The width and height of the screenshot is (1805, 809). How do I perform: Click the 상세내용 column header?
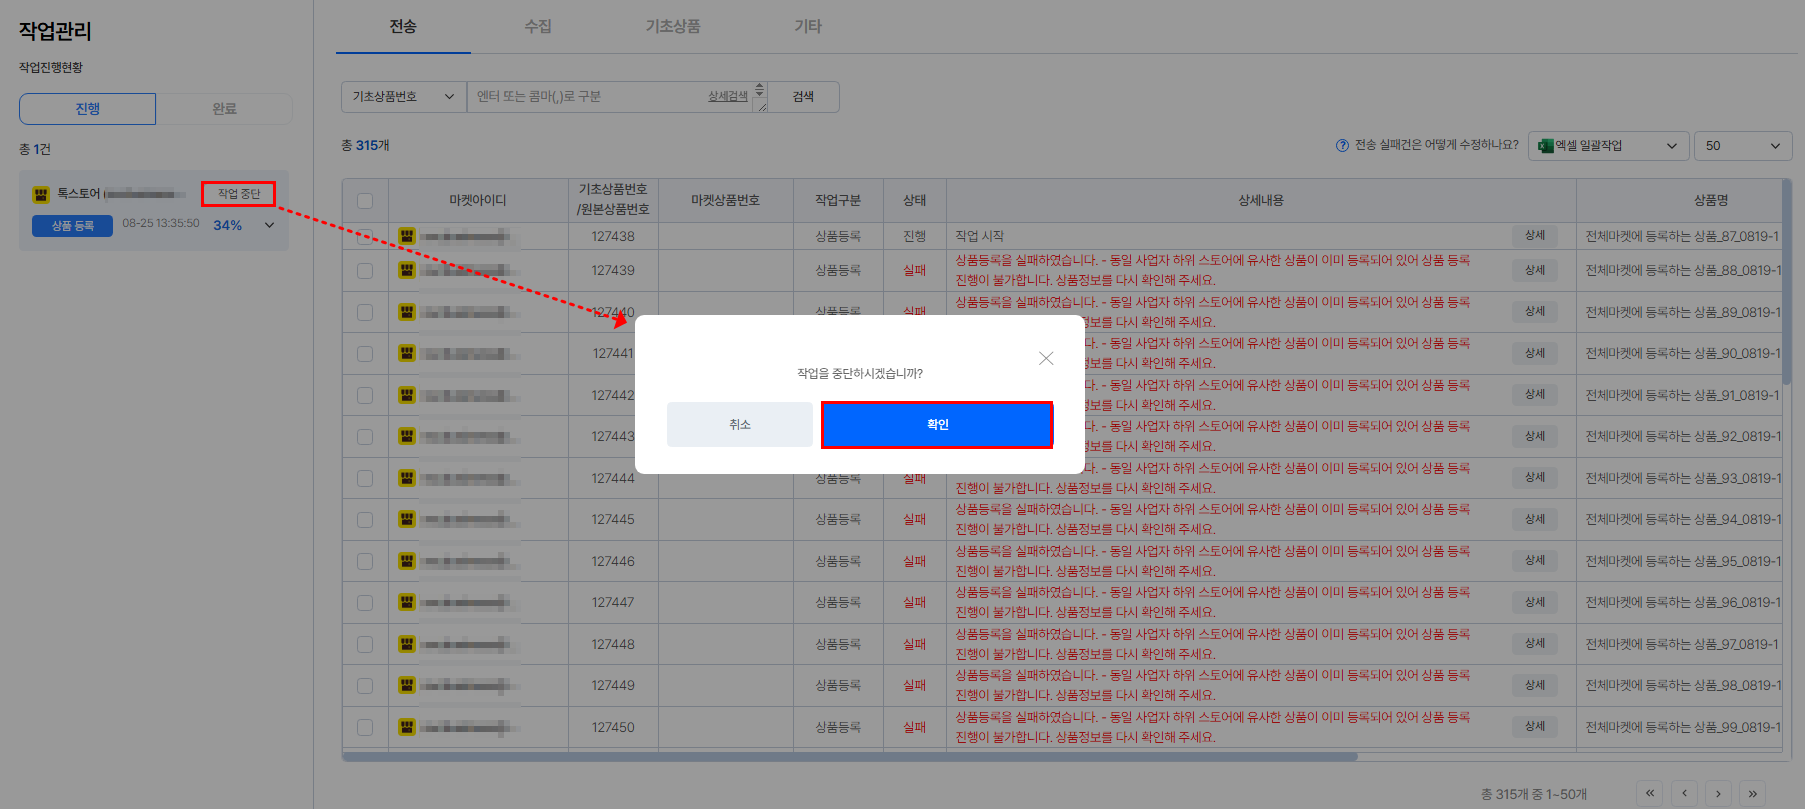pos(1261,201)
